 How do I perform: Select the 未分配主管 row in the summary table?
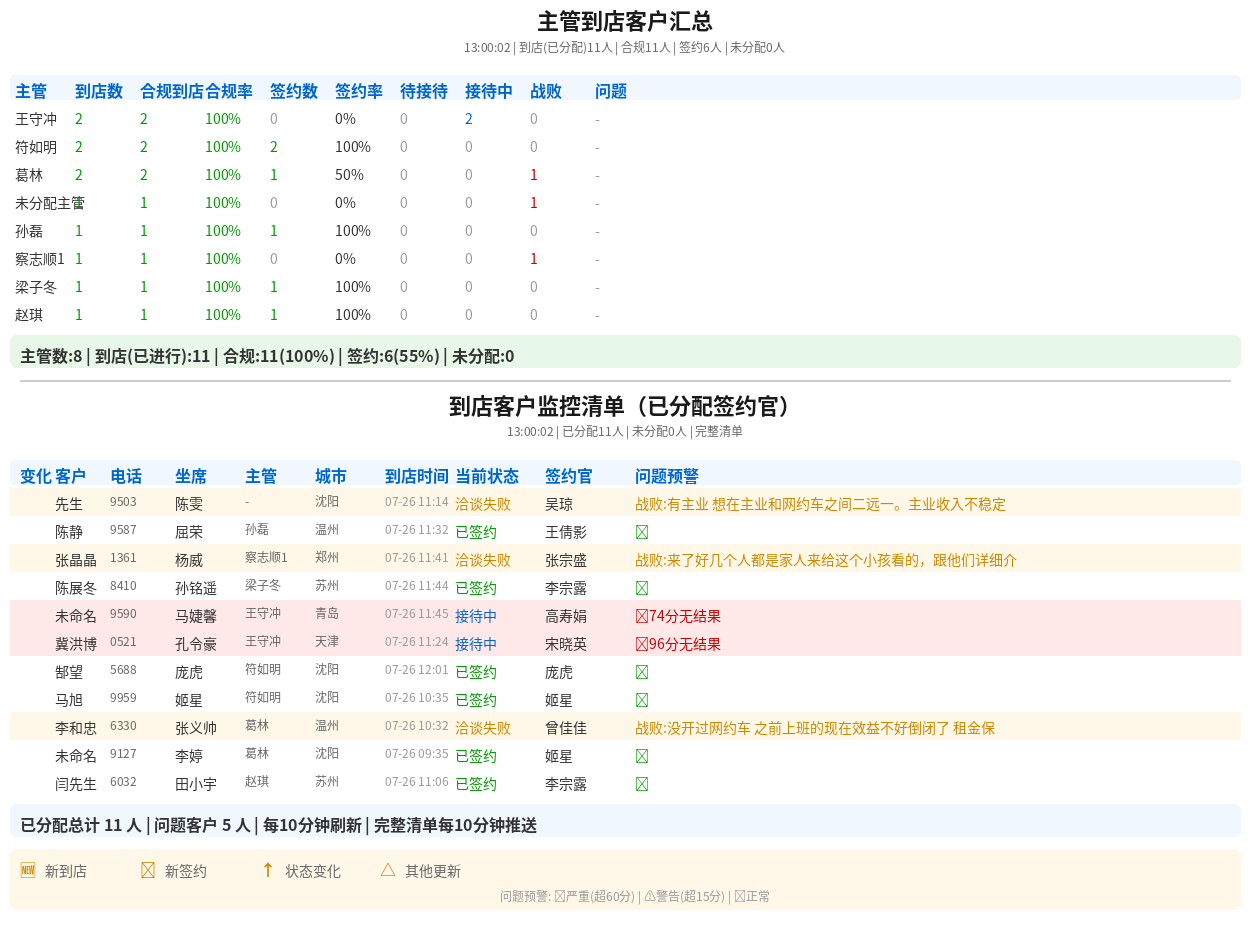coord(50,203)
